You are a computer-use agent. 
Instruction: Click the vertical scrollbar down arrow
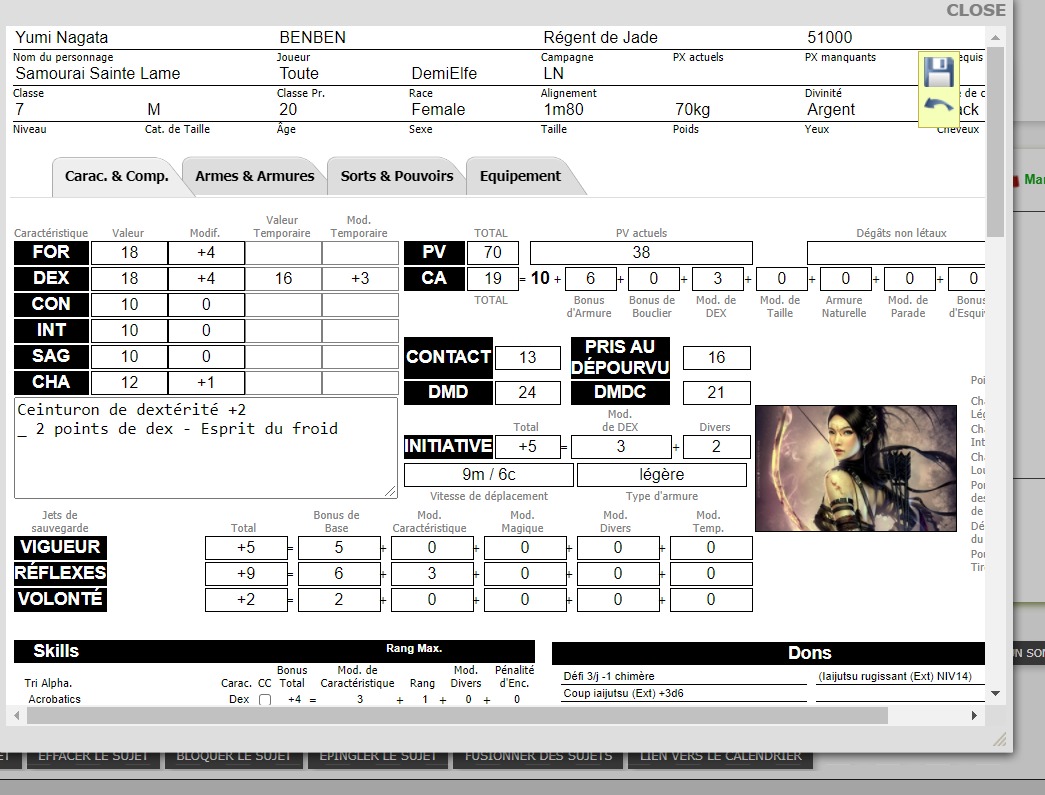click(x=994, y=693)
